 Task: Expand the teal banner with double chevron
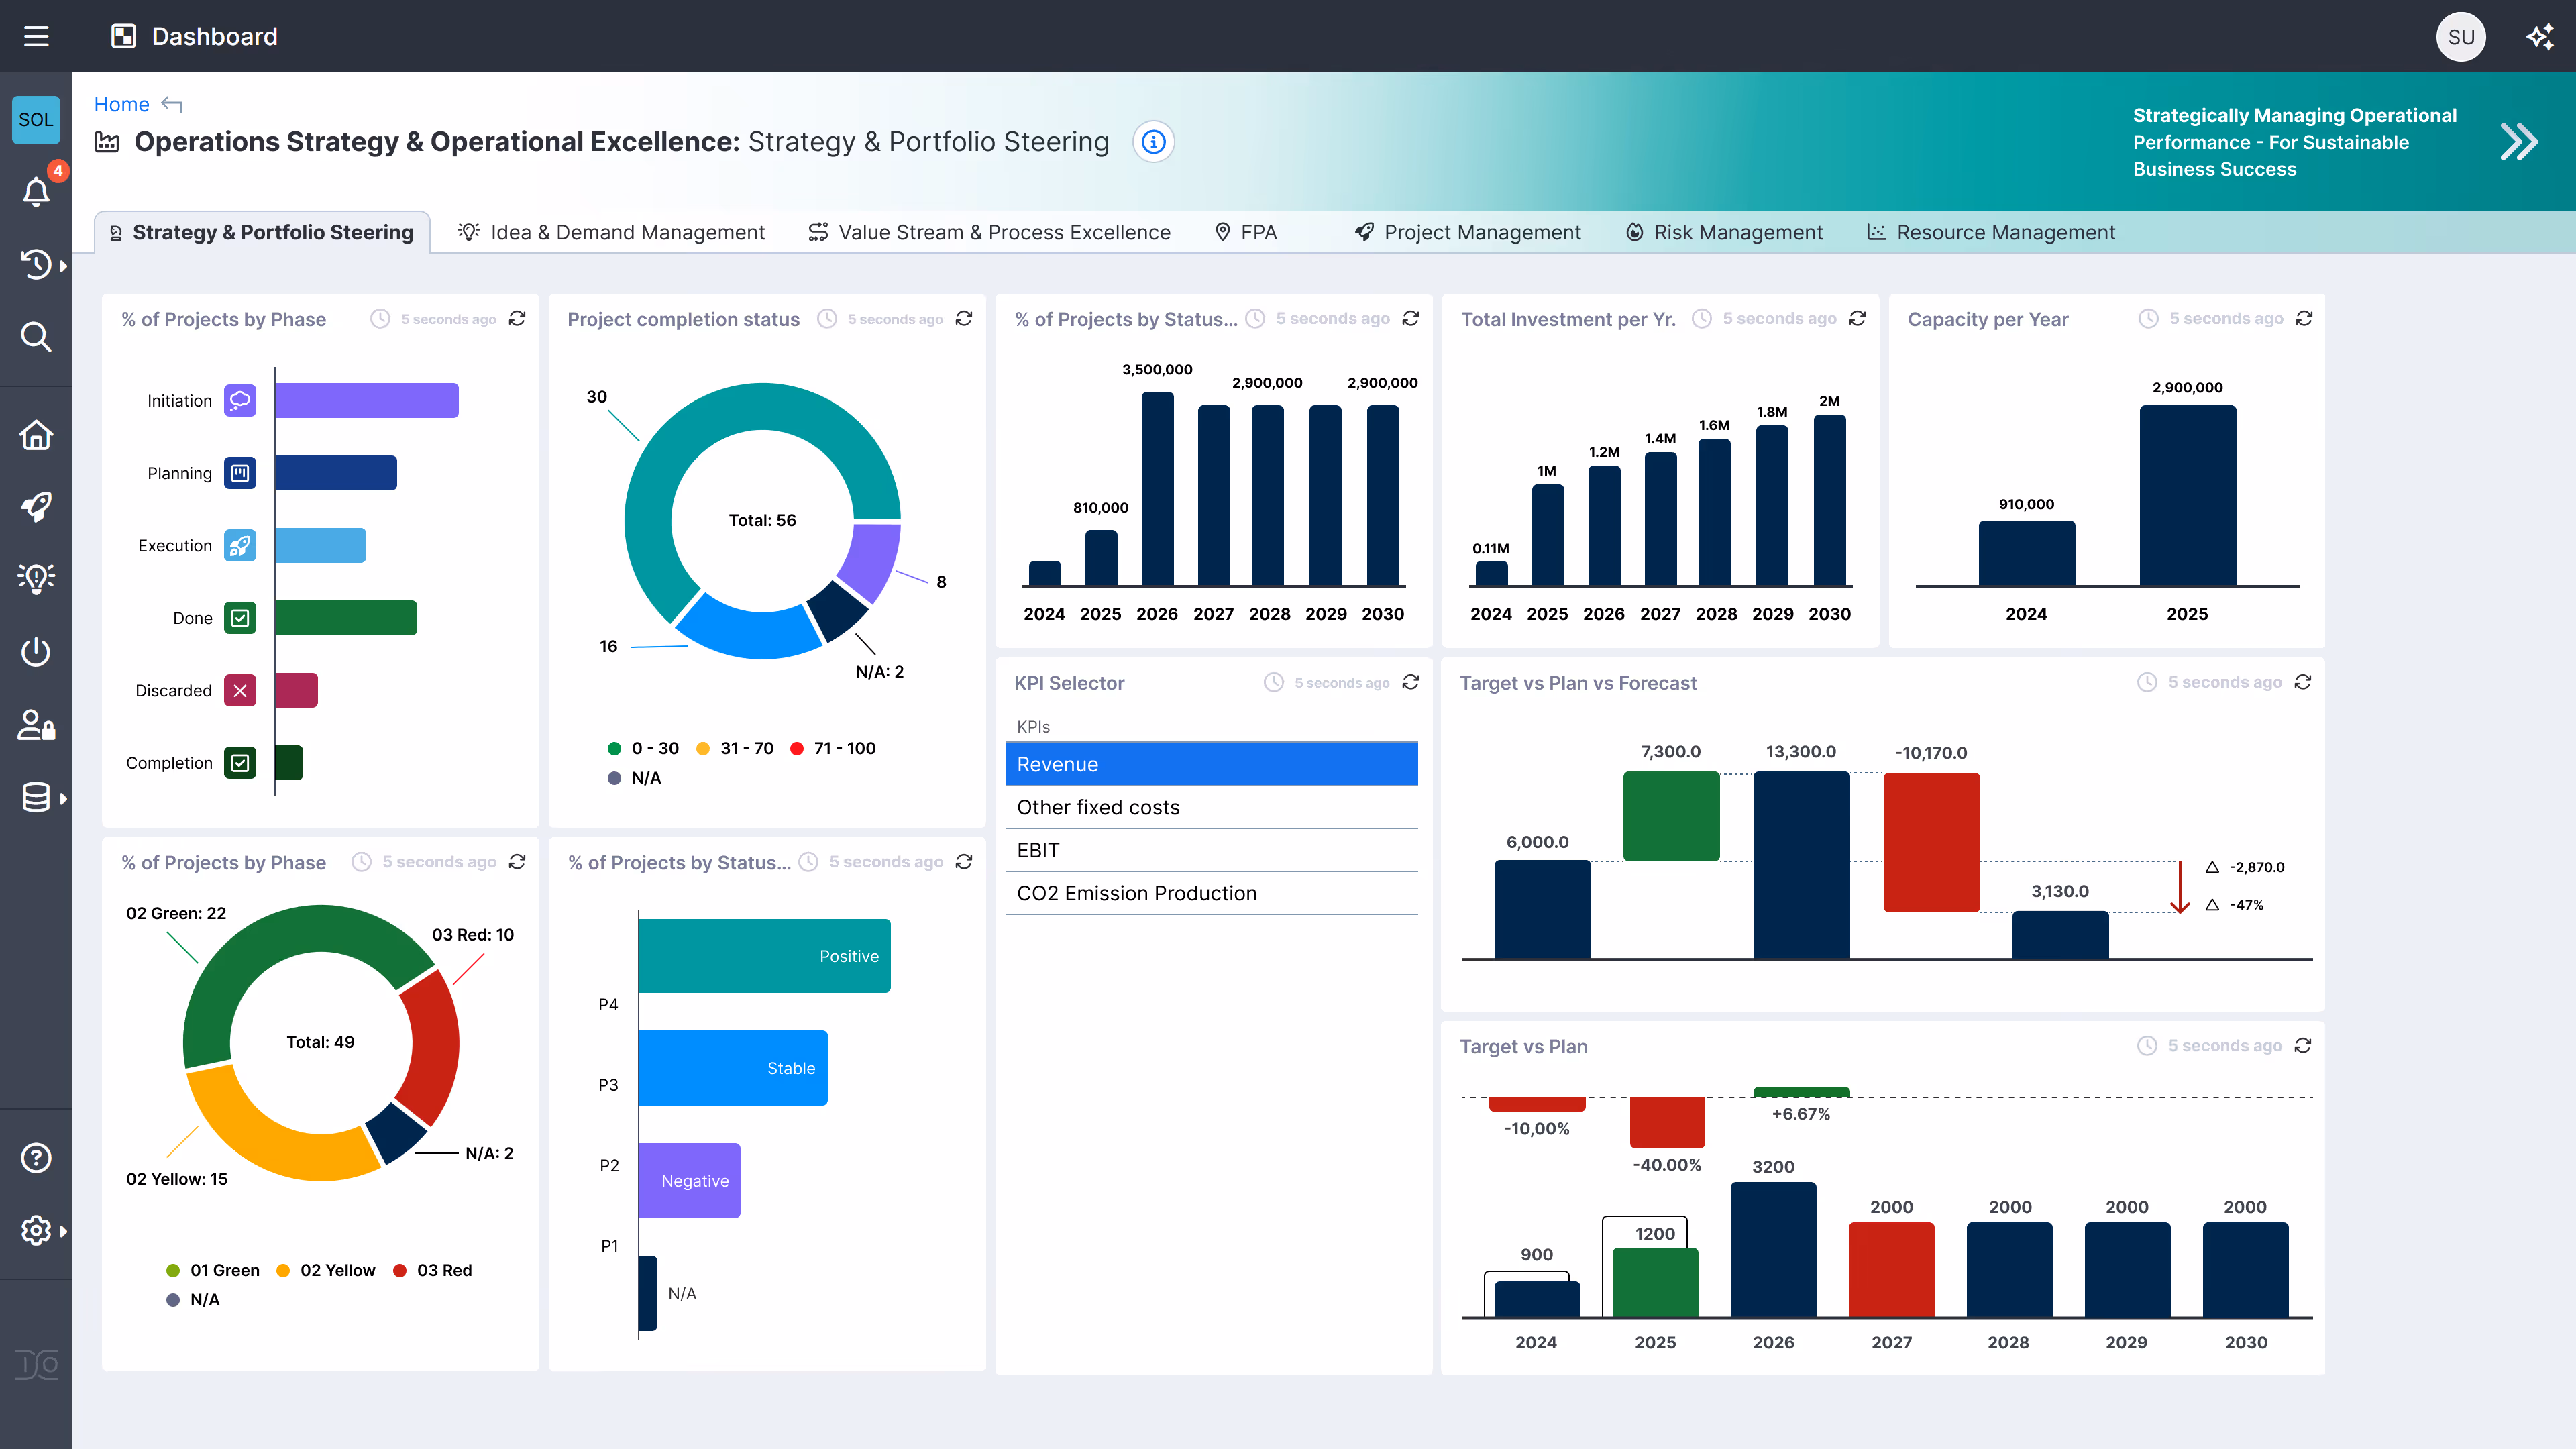tap(2519, 141)
